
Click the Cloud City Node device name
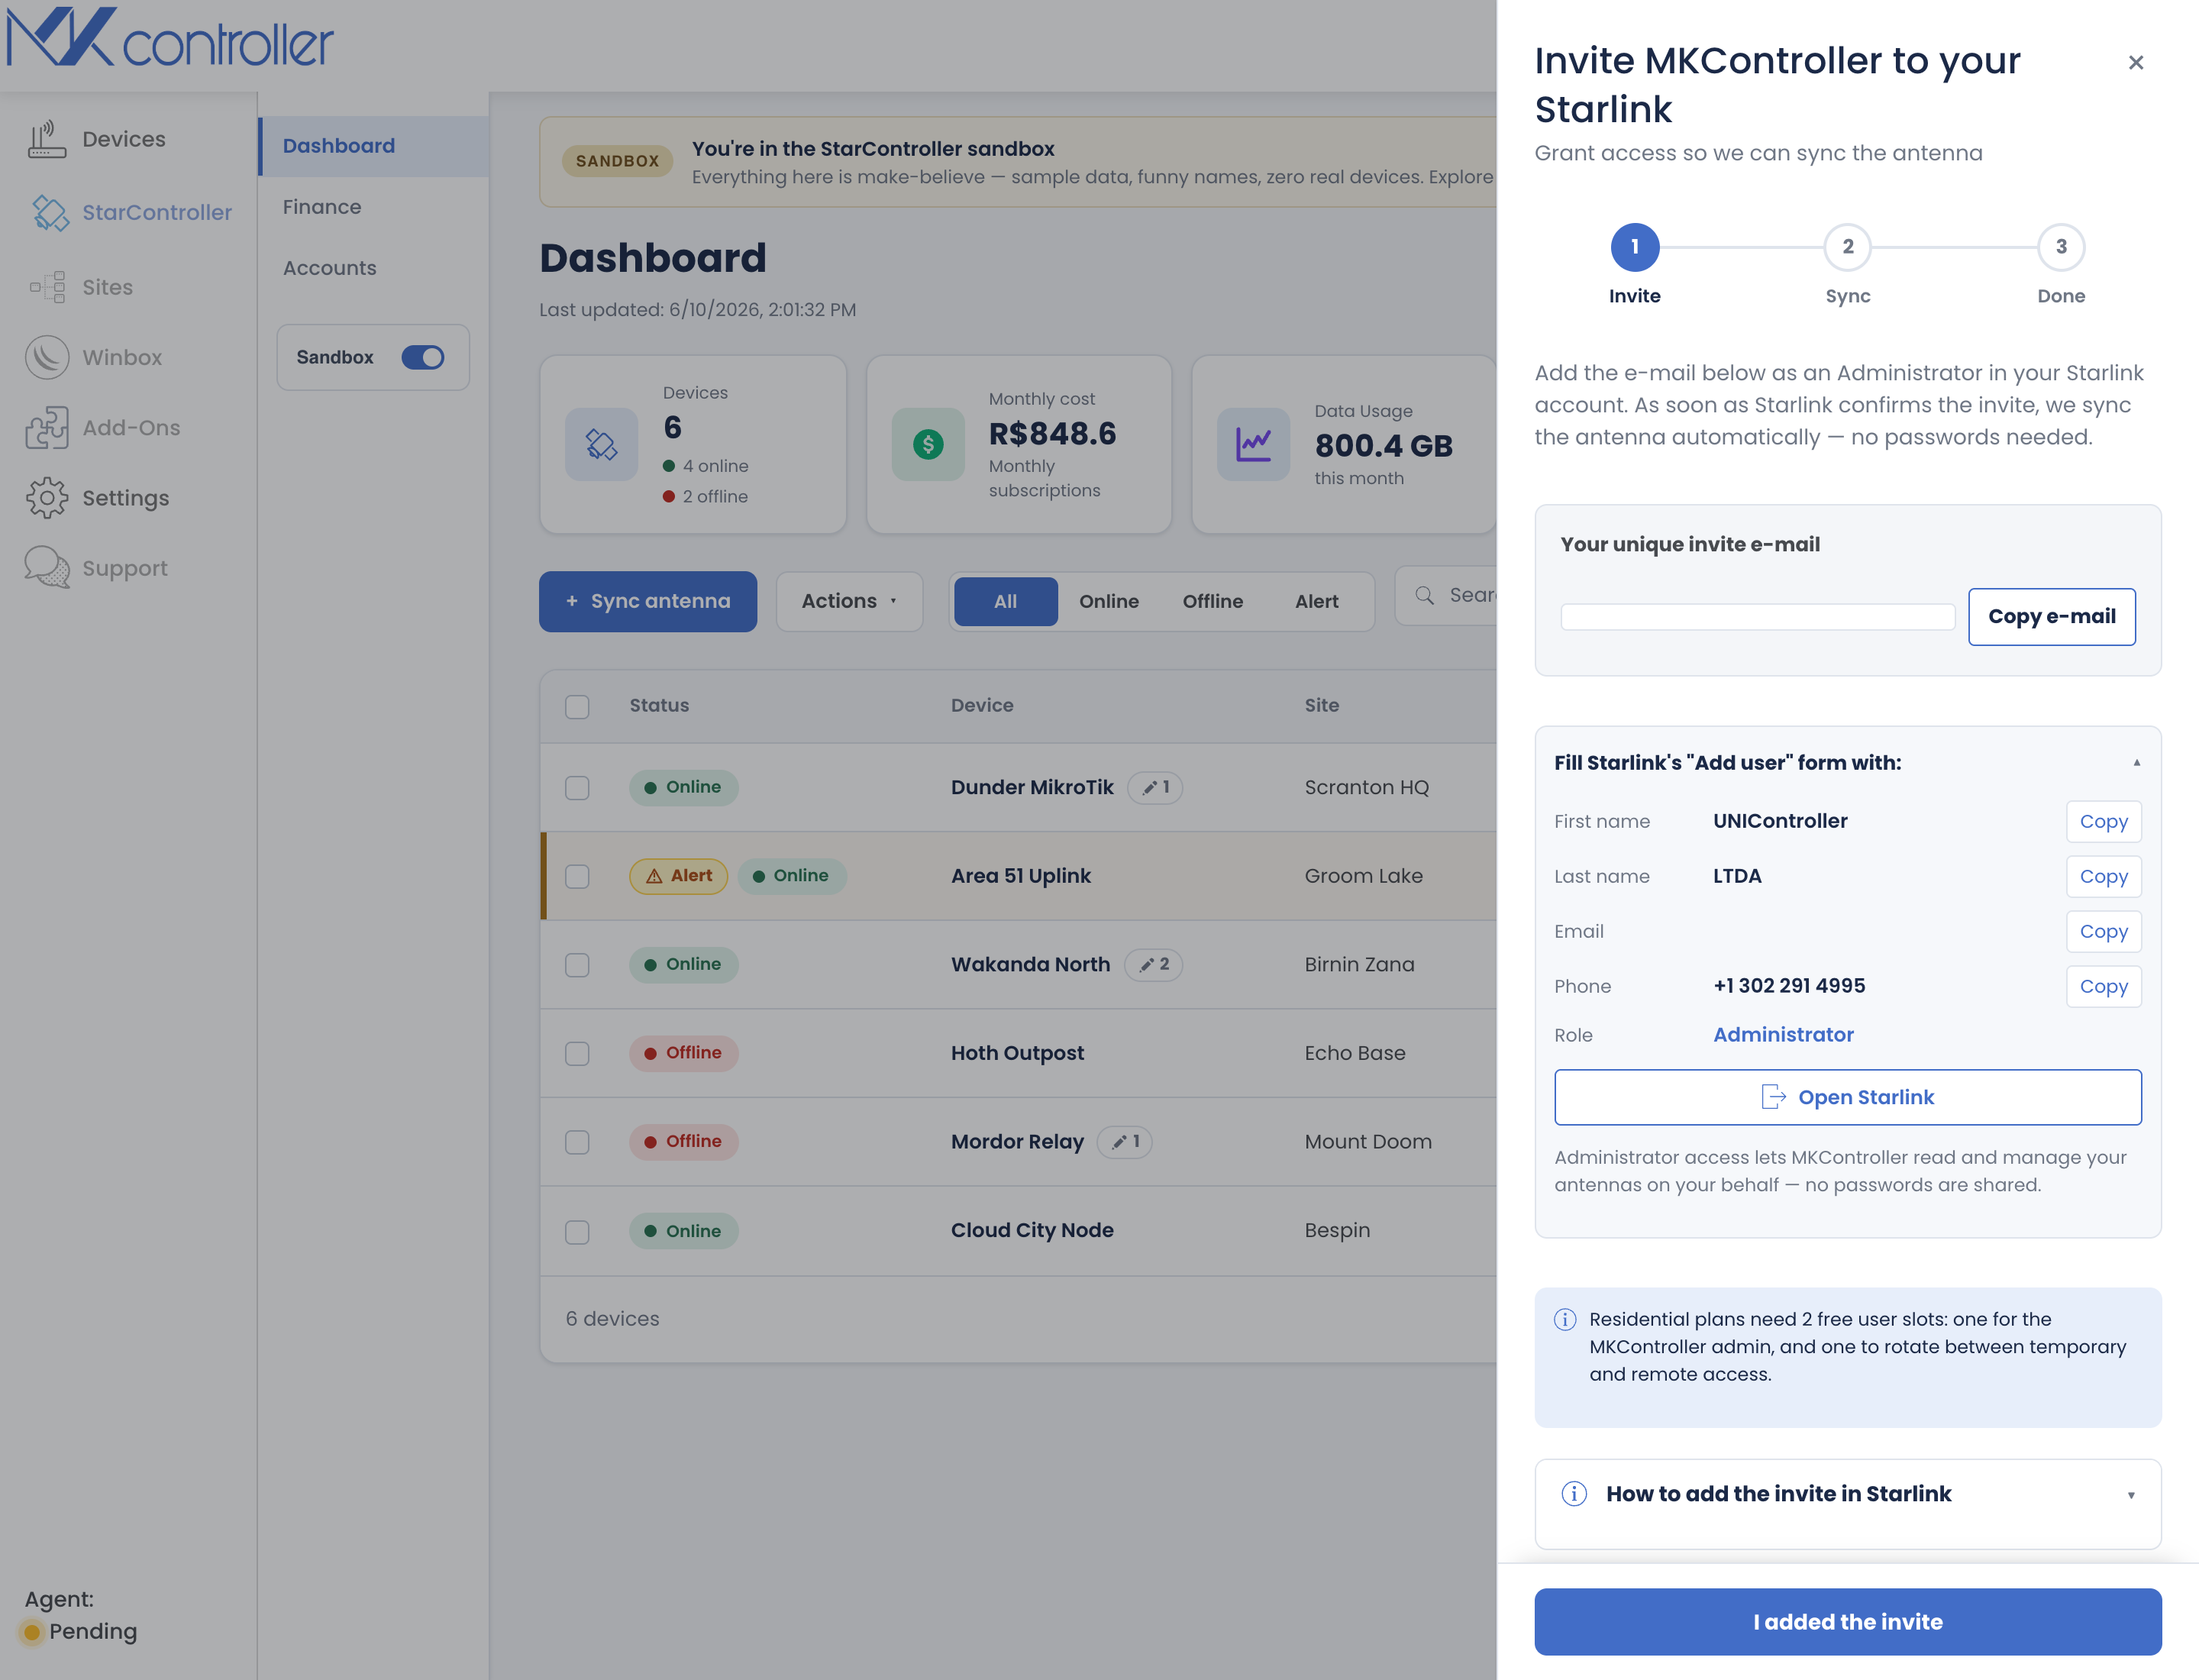point(1032,1230)
